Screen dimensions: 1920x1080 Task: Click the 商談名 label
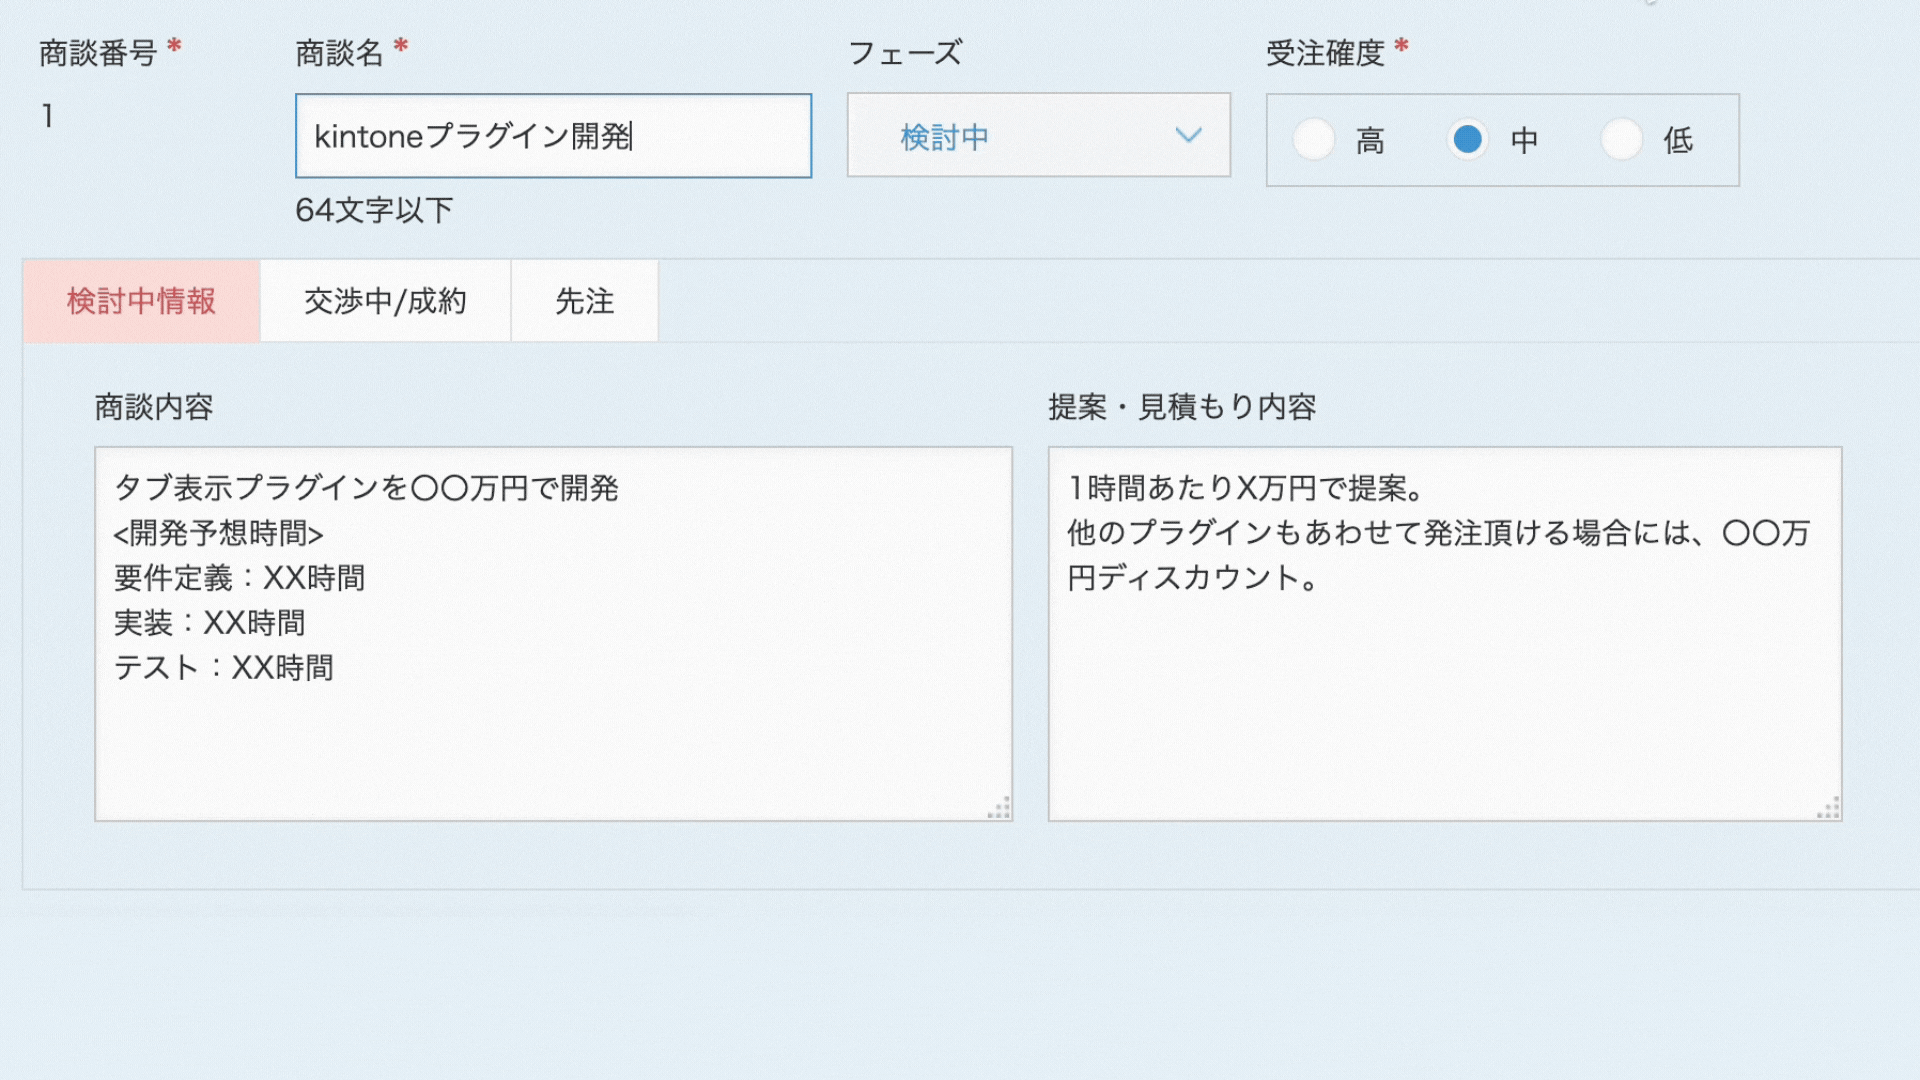340,53
